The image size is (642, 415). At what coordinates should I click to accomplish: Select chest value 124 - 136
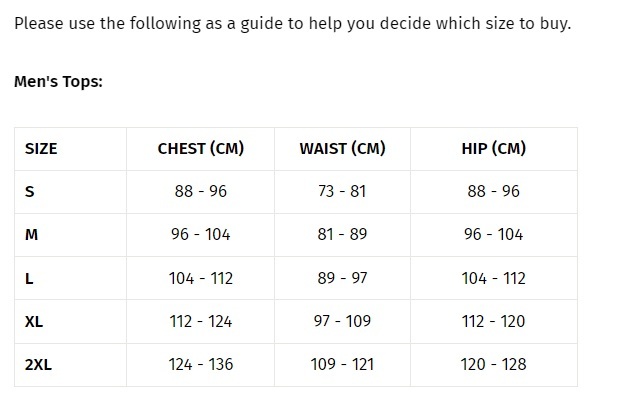pyautogui.click(x=201, y=365)
